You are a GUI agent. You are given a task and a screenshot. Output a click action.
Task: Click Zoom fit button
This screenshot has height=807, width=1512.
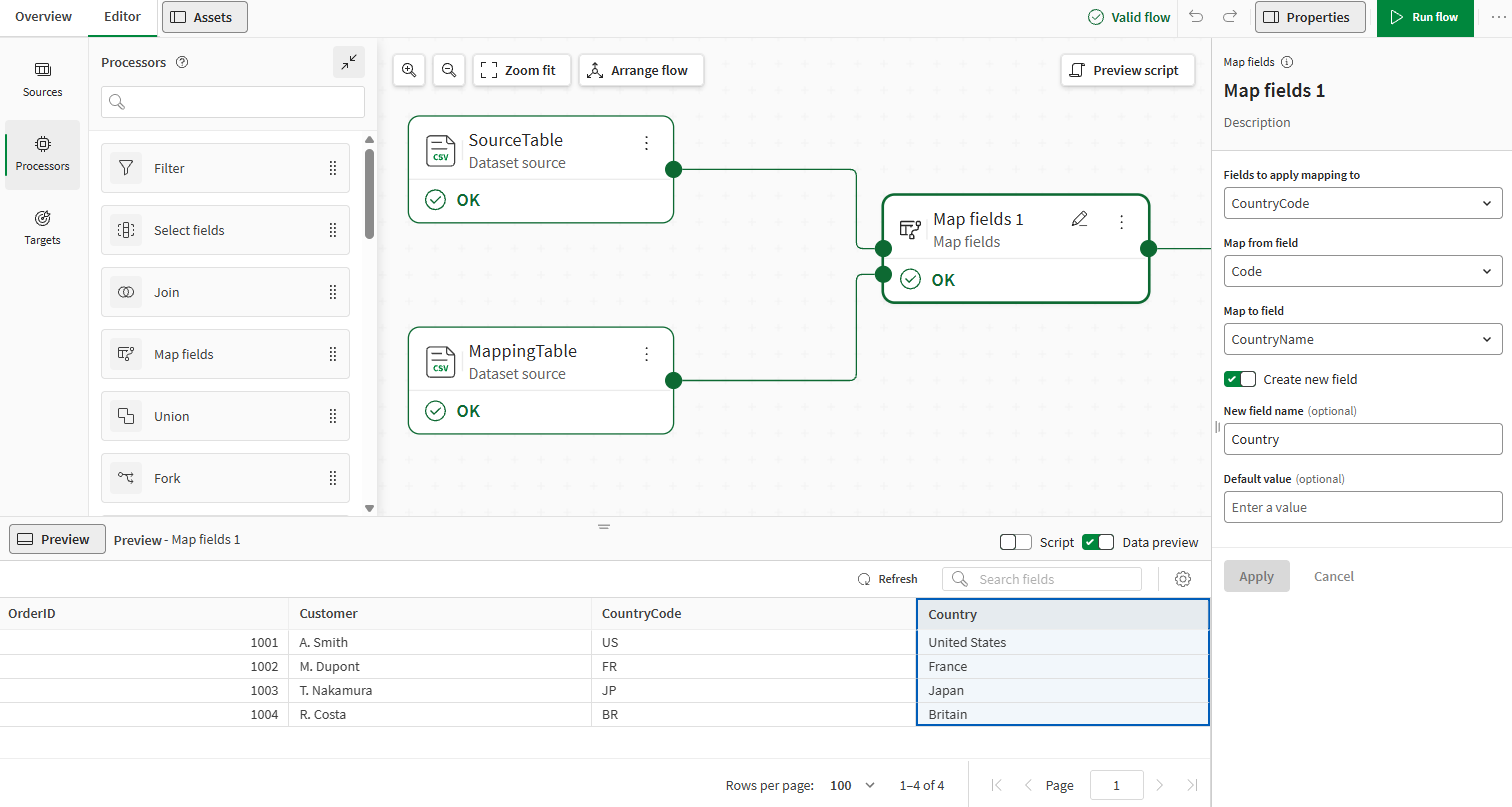tap(521, 70)
